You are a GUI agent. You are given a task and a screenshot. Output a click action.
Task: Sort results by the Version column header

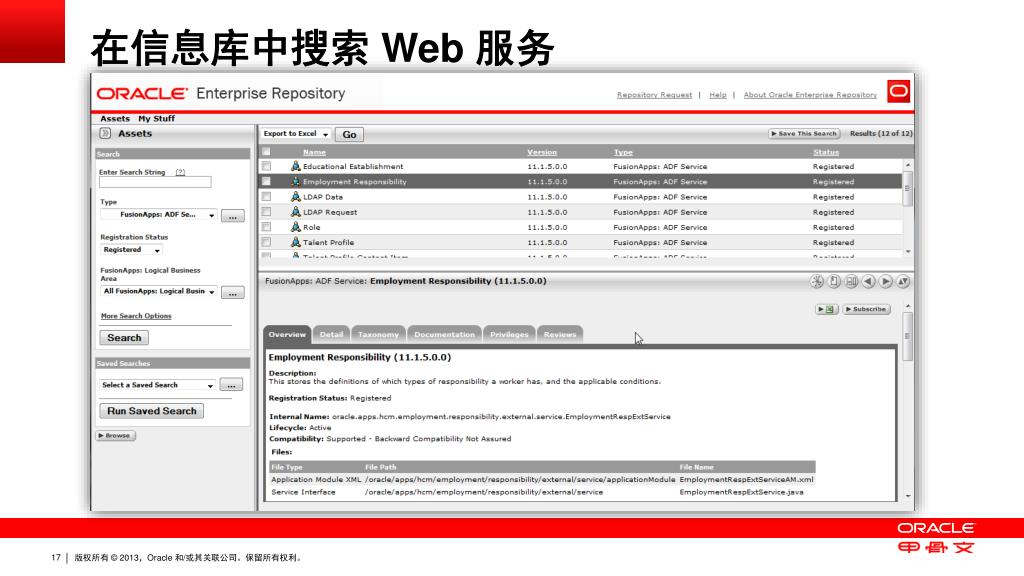[542, 152]
